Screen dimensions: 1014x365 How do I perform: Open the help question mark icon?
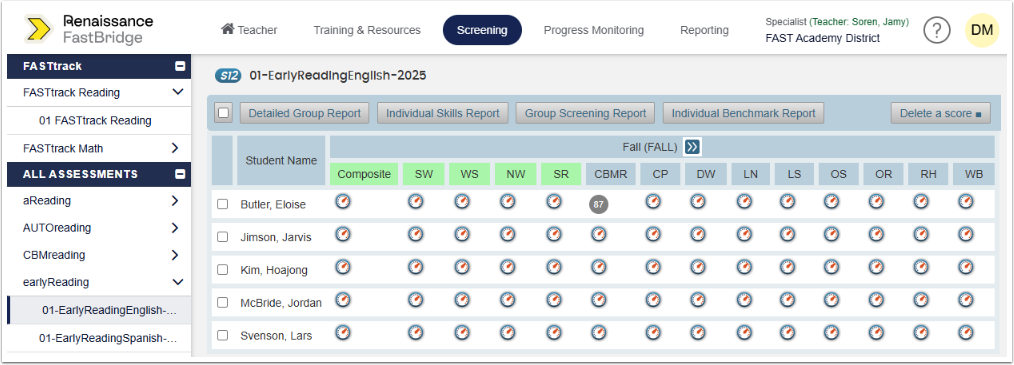[936, 30]
